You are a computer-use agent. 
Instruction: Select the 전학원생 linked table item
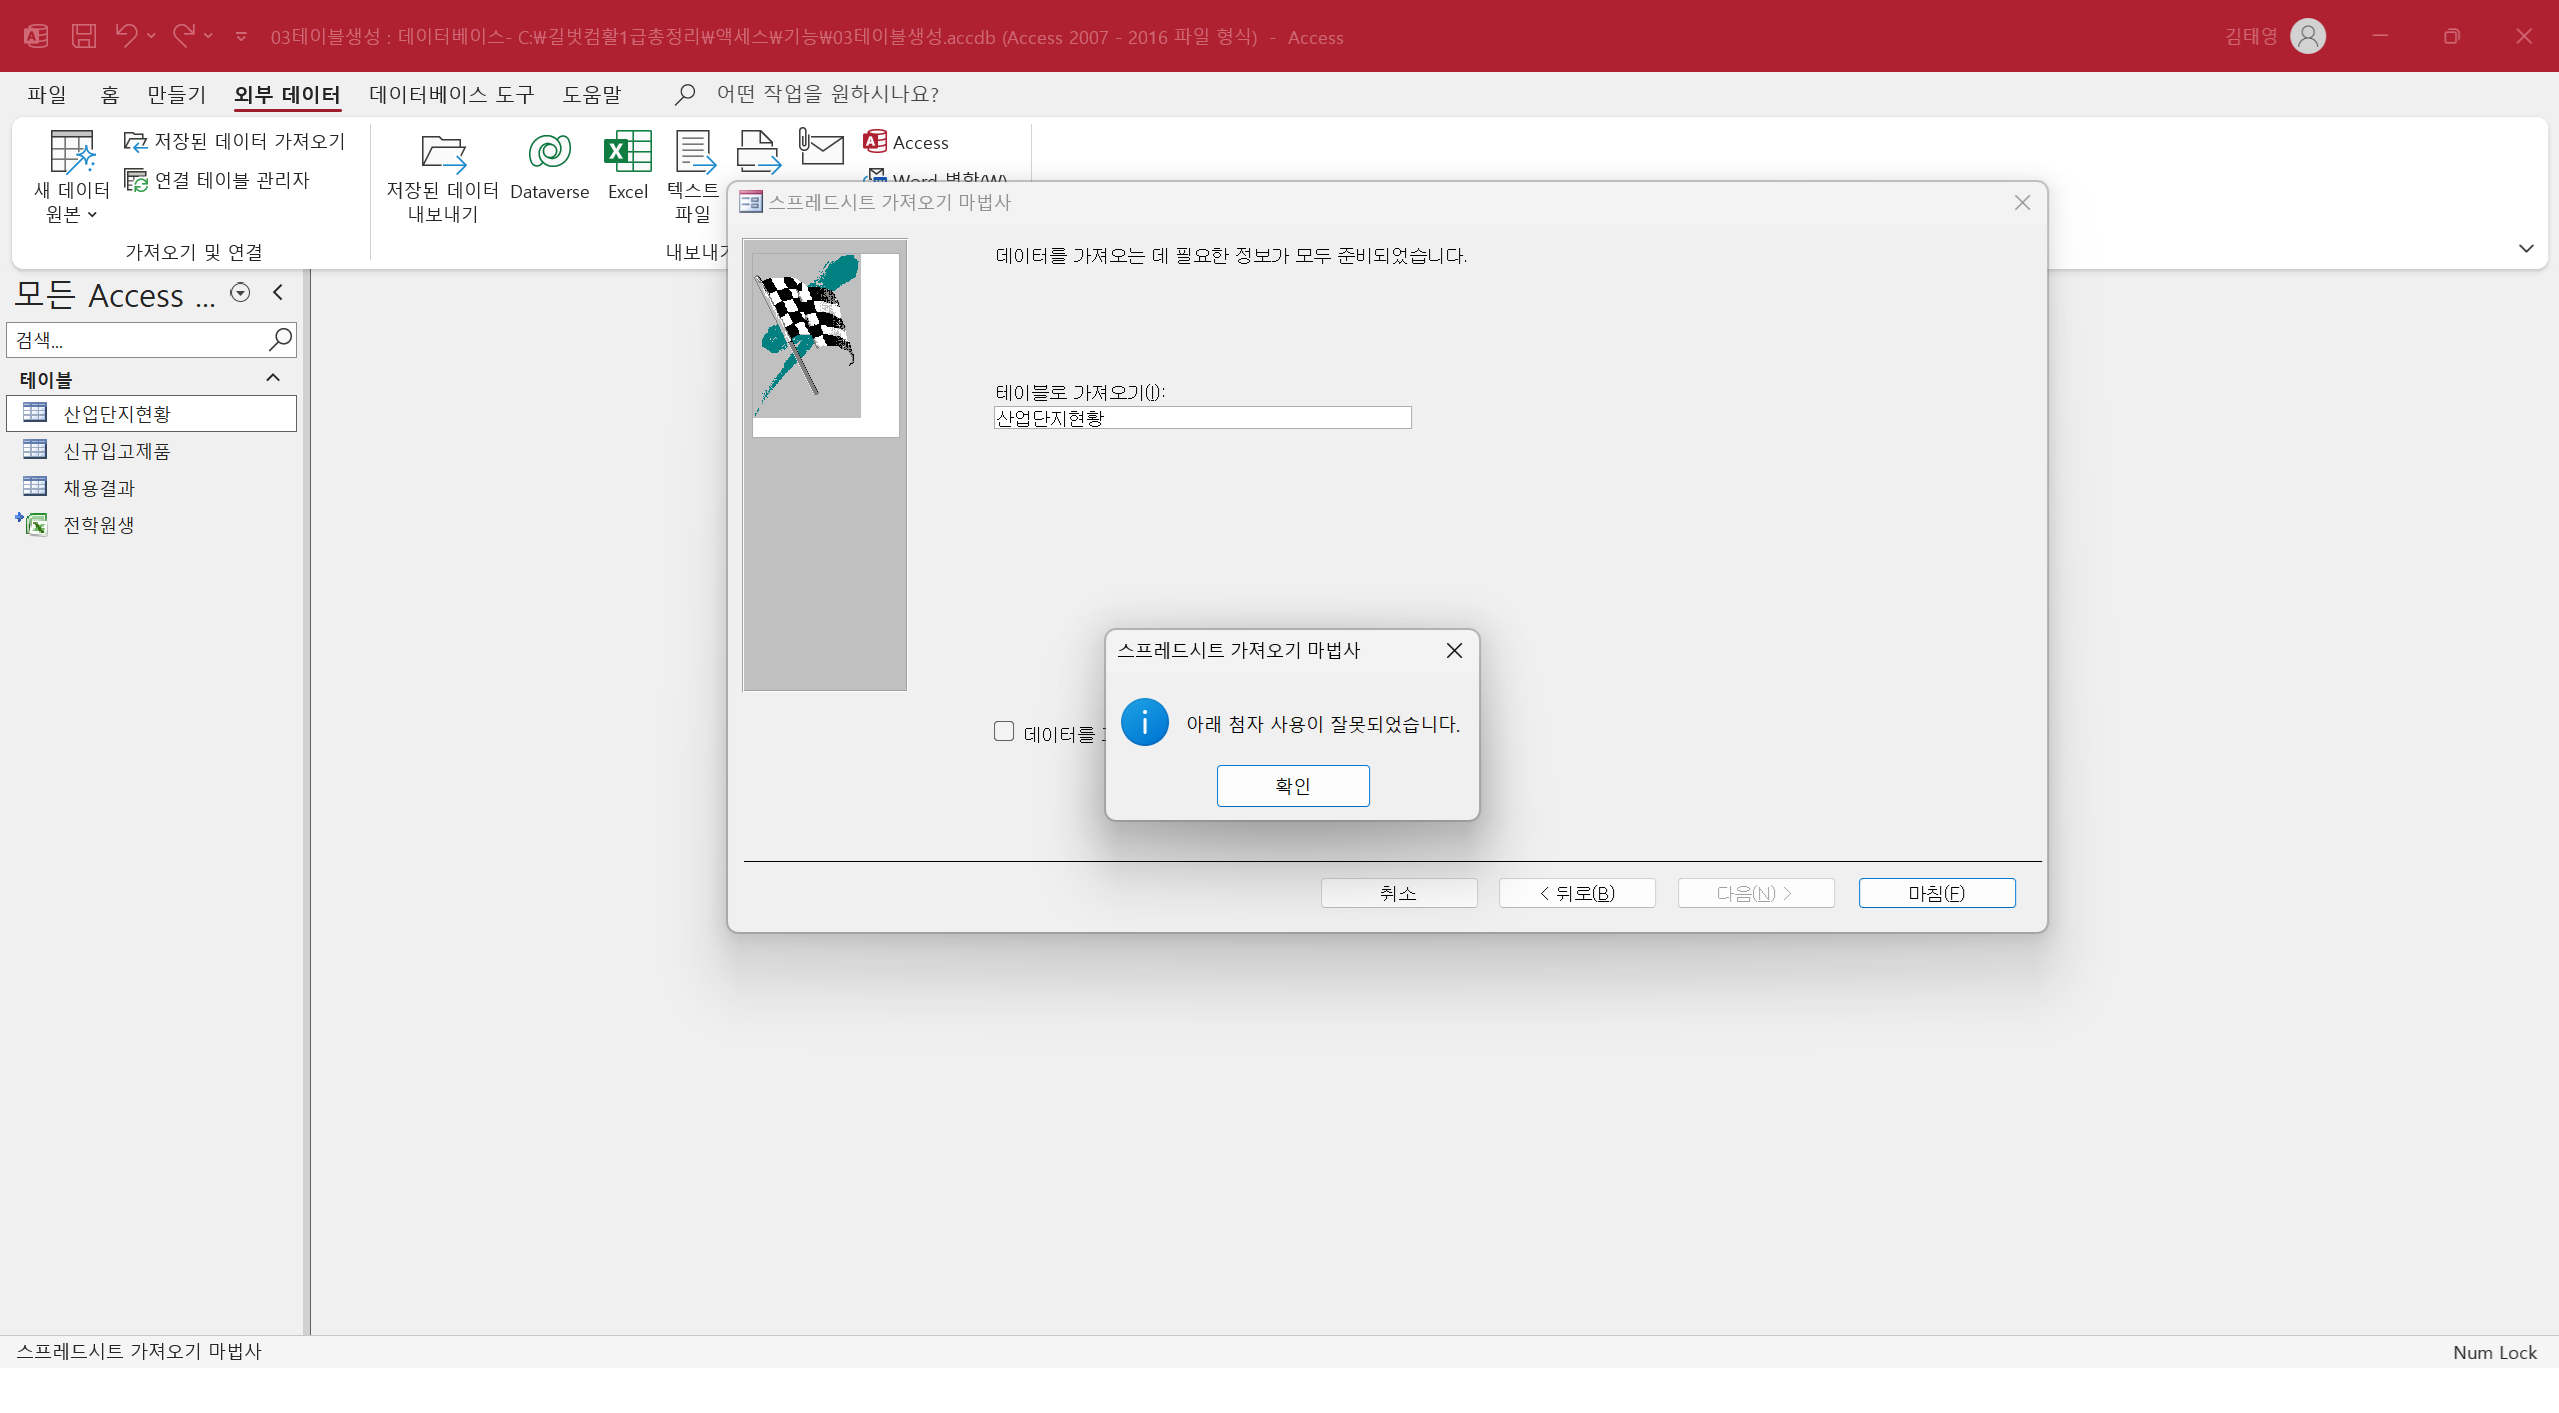coord(99,525)
